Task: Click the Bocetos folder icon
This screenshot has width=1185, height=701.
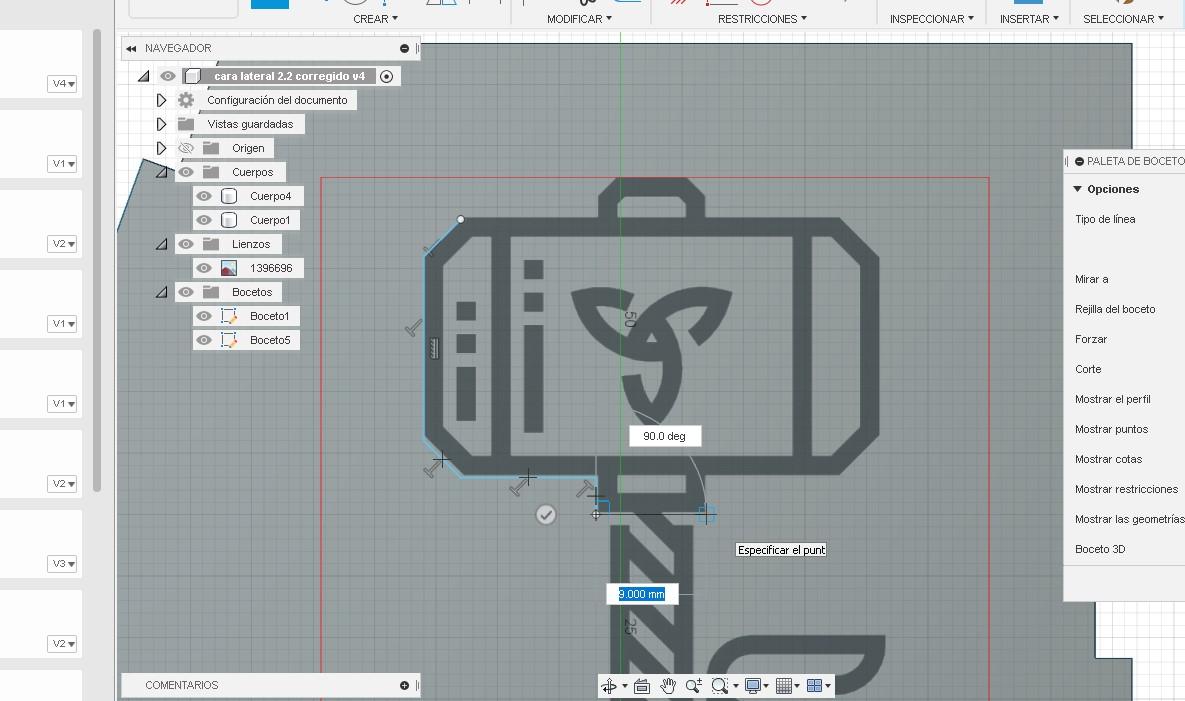Action: 211,292
